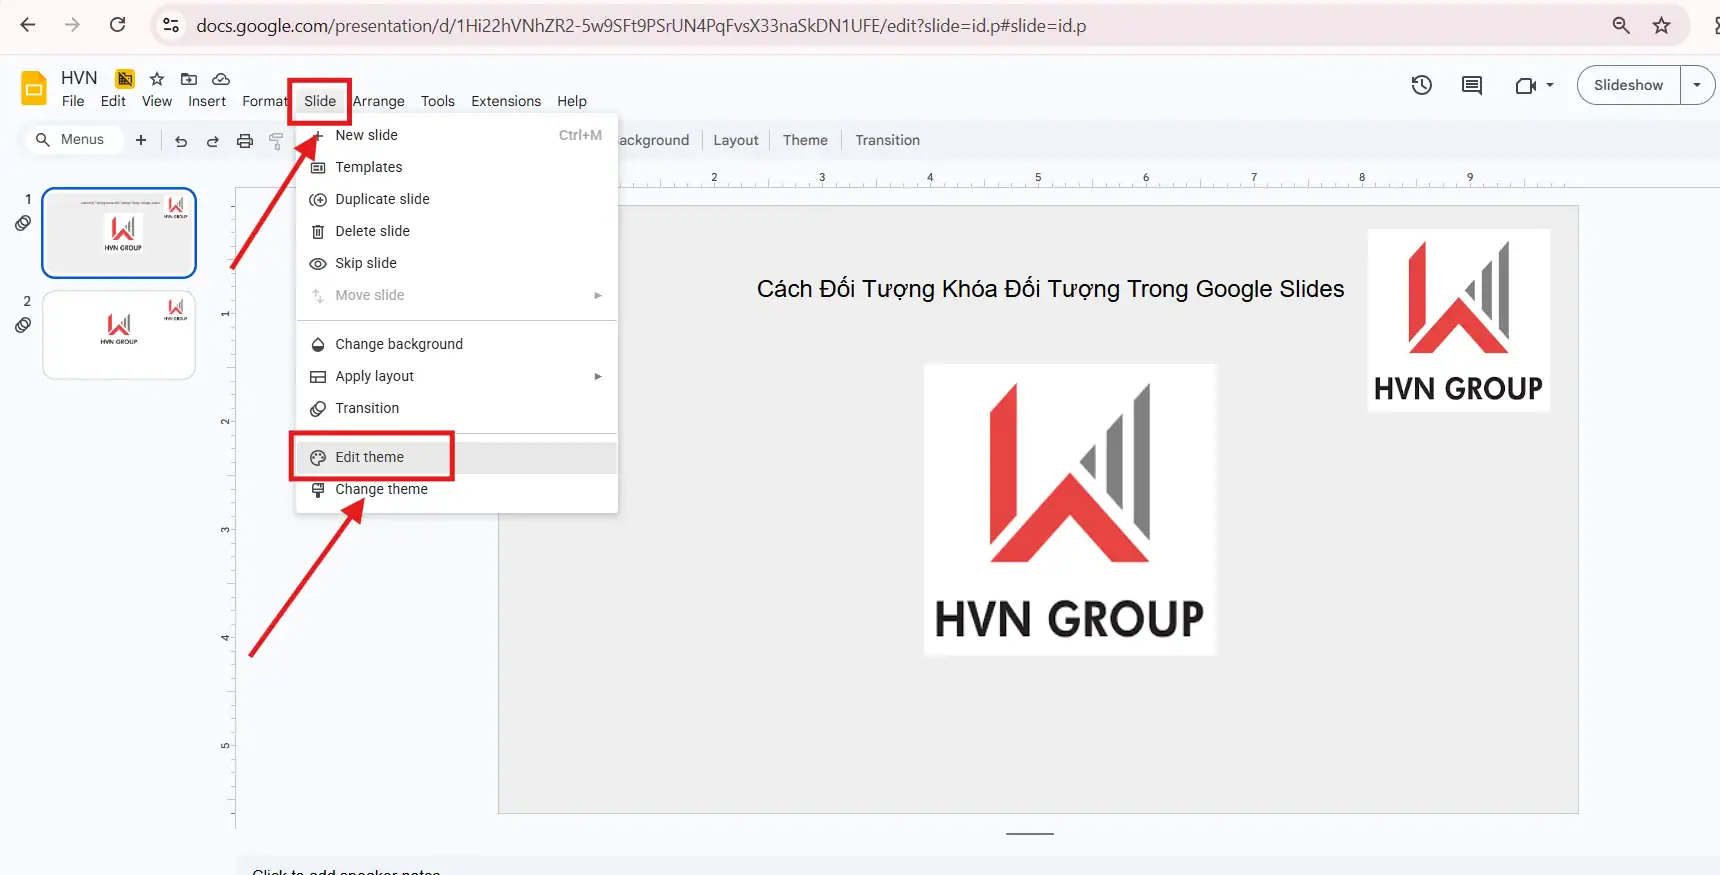Screen dimensions: 1720x875
Task: Click the animation icon beside slide 1
Action: click(23, 223)
